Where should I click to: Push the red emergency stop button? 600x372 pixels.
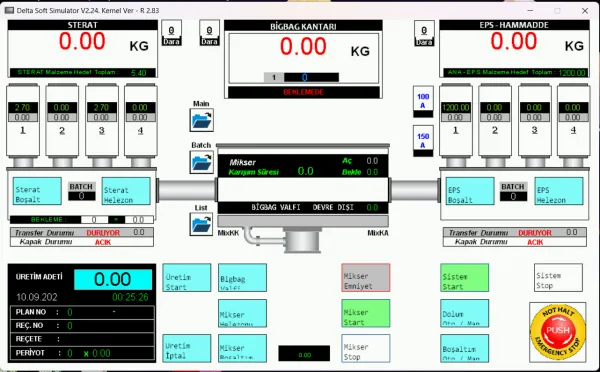558,331
